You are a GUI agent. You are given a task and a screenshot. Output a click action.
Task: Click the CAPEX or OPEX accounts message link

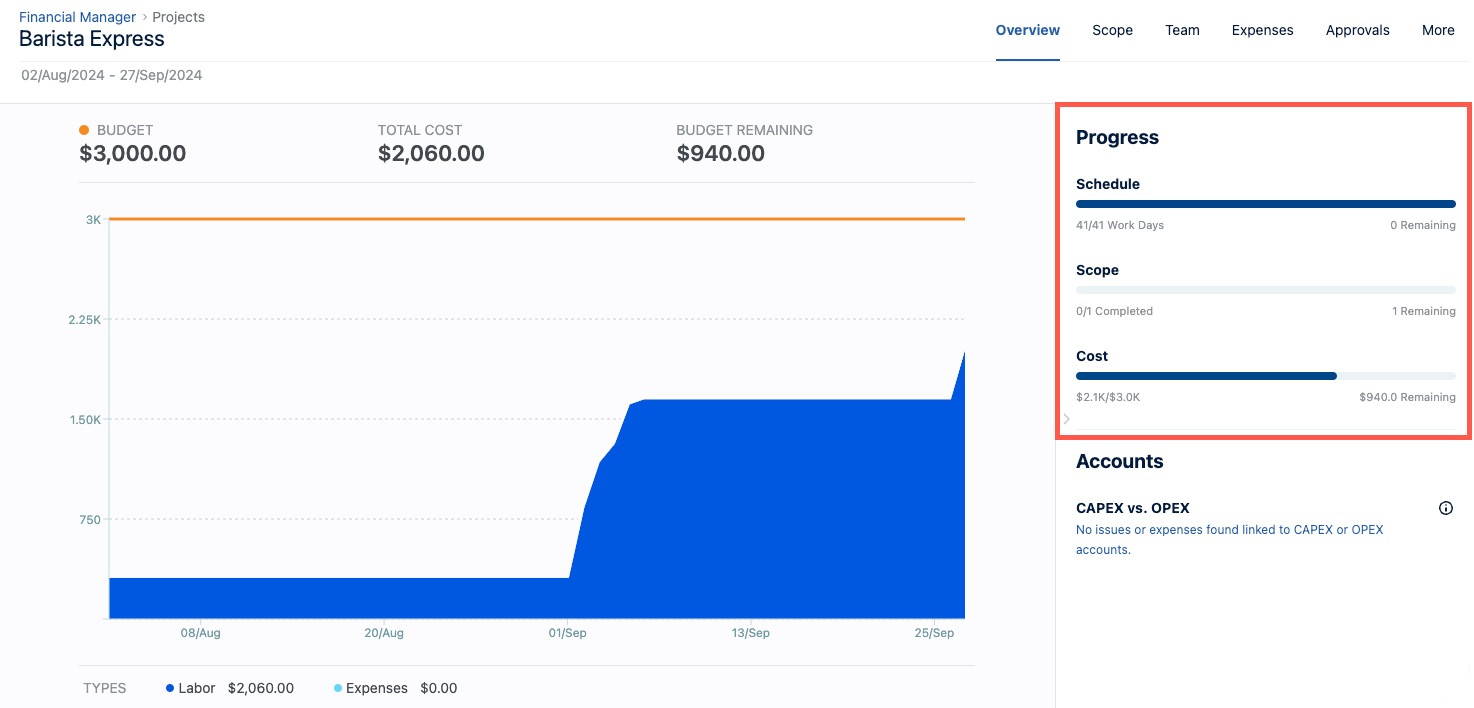1229,539
